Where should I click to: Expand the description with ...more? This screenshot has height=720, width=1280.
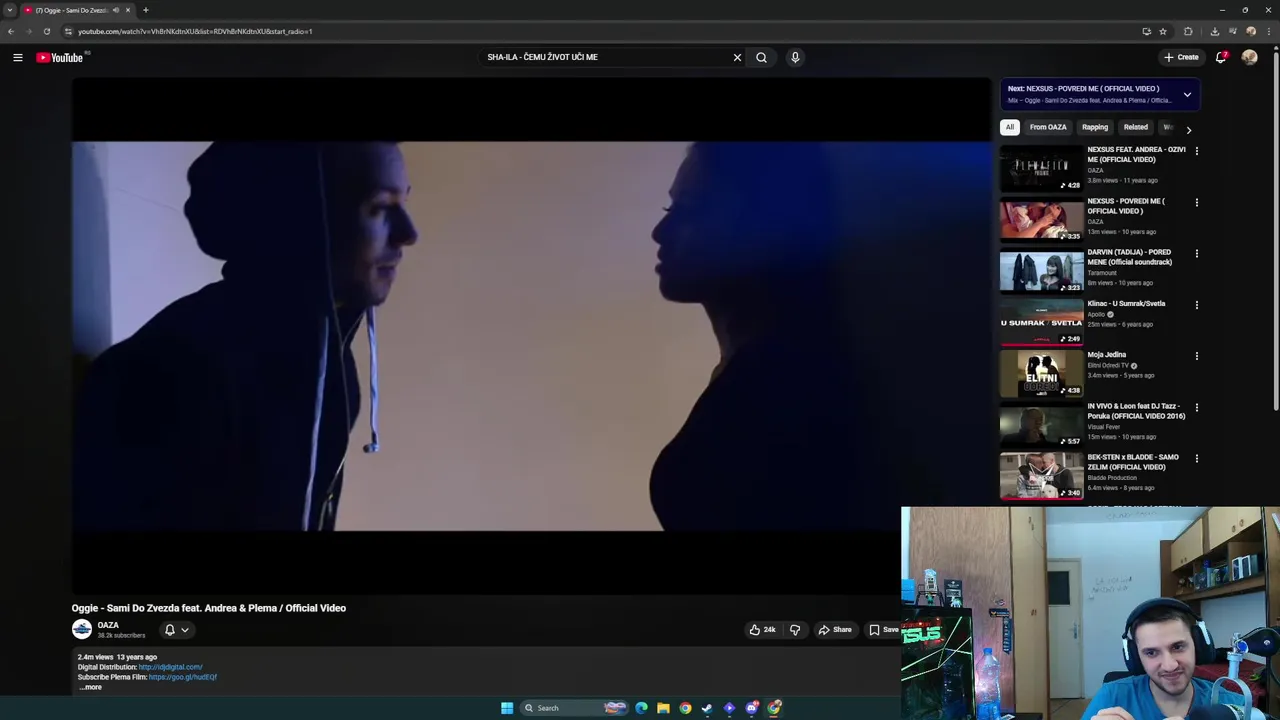pyautogui.click(x=90, y=687)
